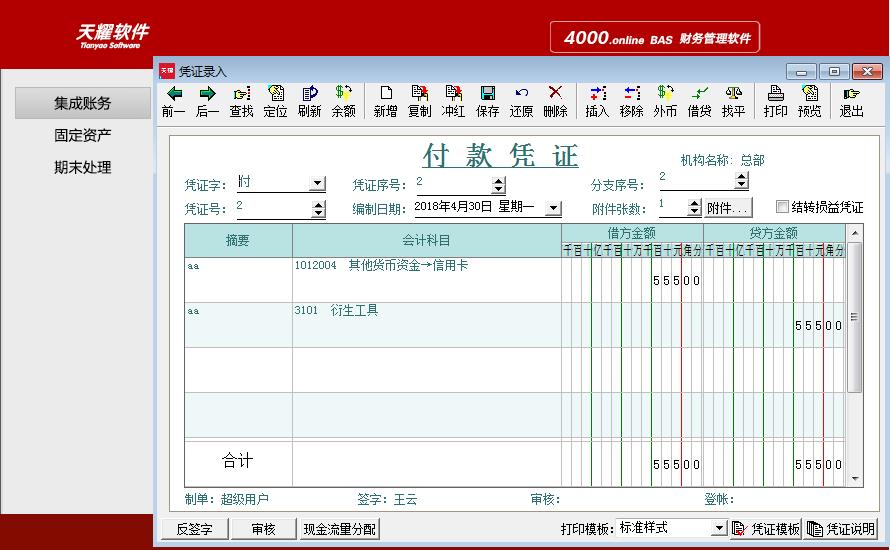Open the 编制日期 date dropdown

(553, 208)
